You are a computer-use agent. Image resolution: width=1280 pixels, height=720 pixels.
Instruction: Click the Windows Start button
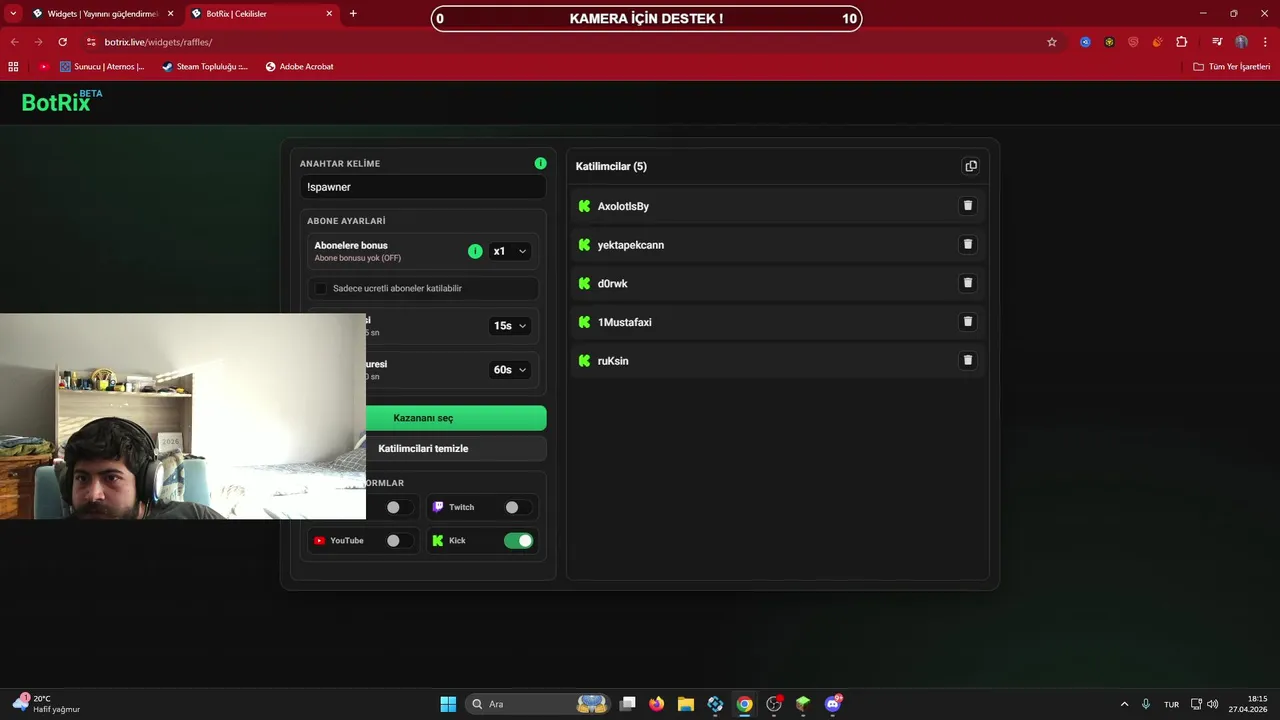[448, 704]
